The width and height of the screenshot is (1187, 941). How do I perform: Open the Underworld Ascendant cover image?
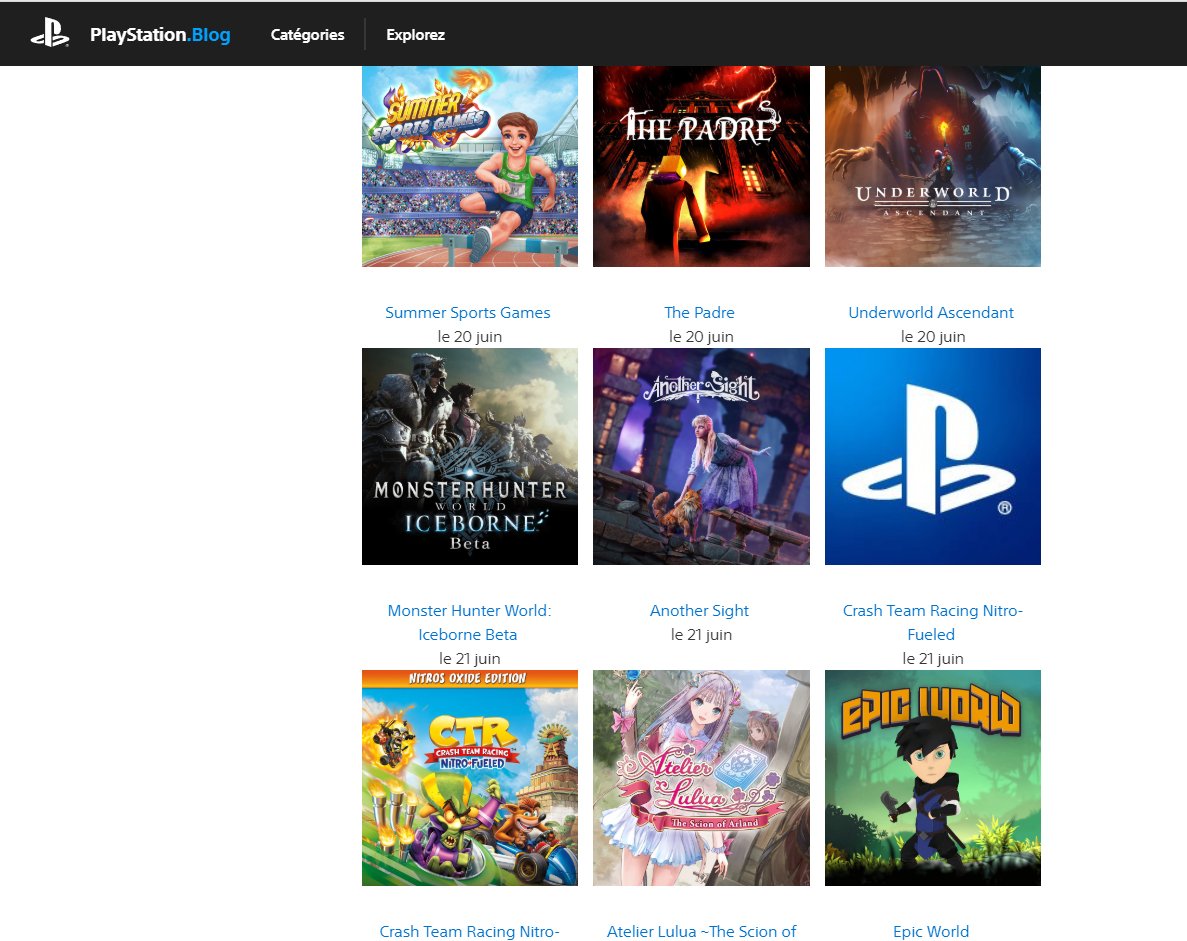[933, 166]
